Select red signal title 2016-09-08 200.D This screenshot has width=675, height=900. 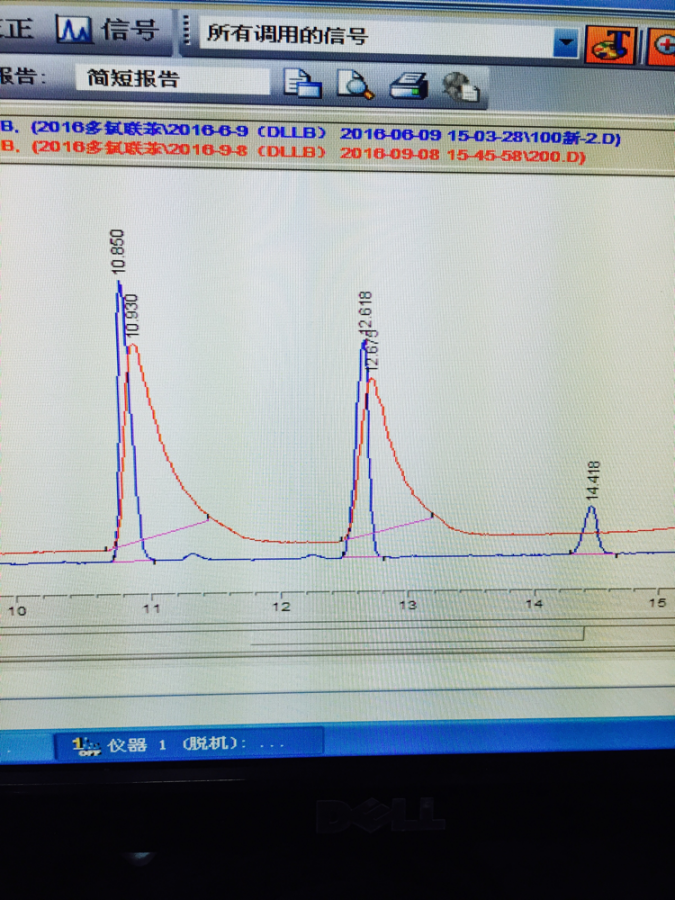click(293, 151)
